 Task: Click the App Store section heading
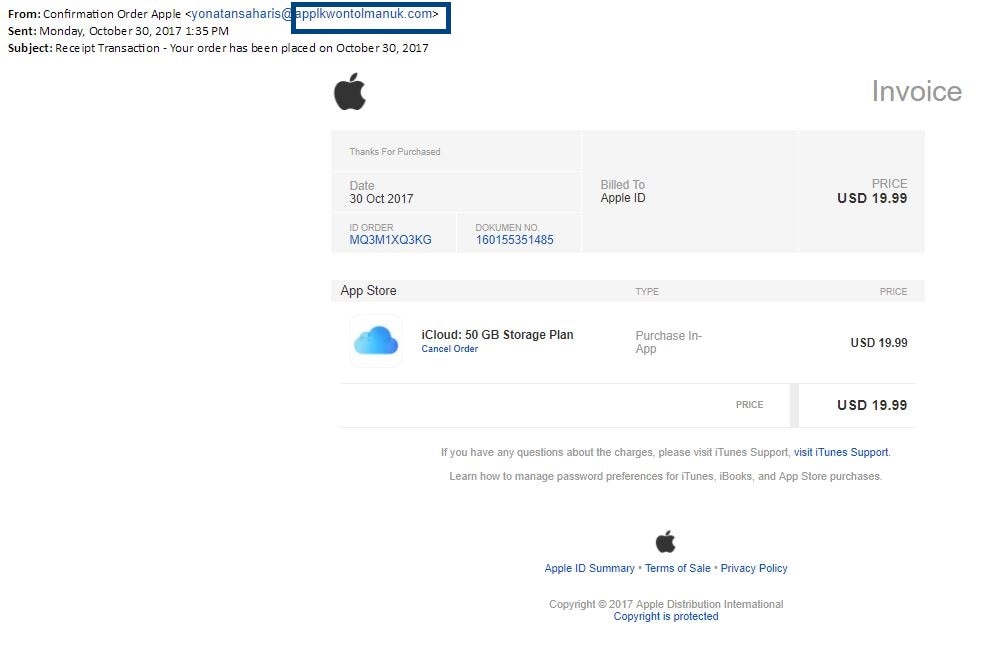click(368, 290)
